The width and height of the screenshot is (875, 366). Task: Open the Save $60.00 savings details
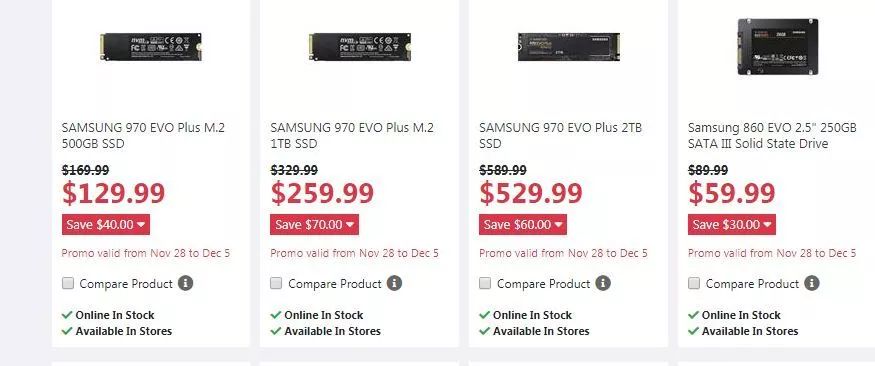(523, 225)
